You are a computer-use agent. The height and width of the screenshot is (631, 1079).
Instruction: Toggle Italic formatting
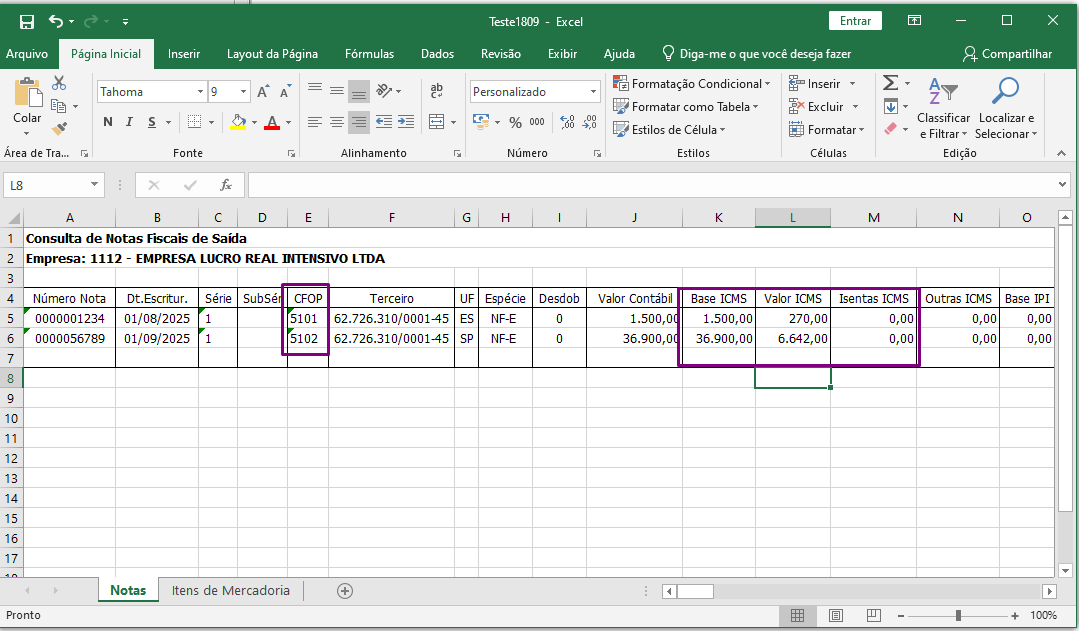coord(130,122)
